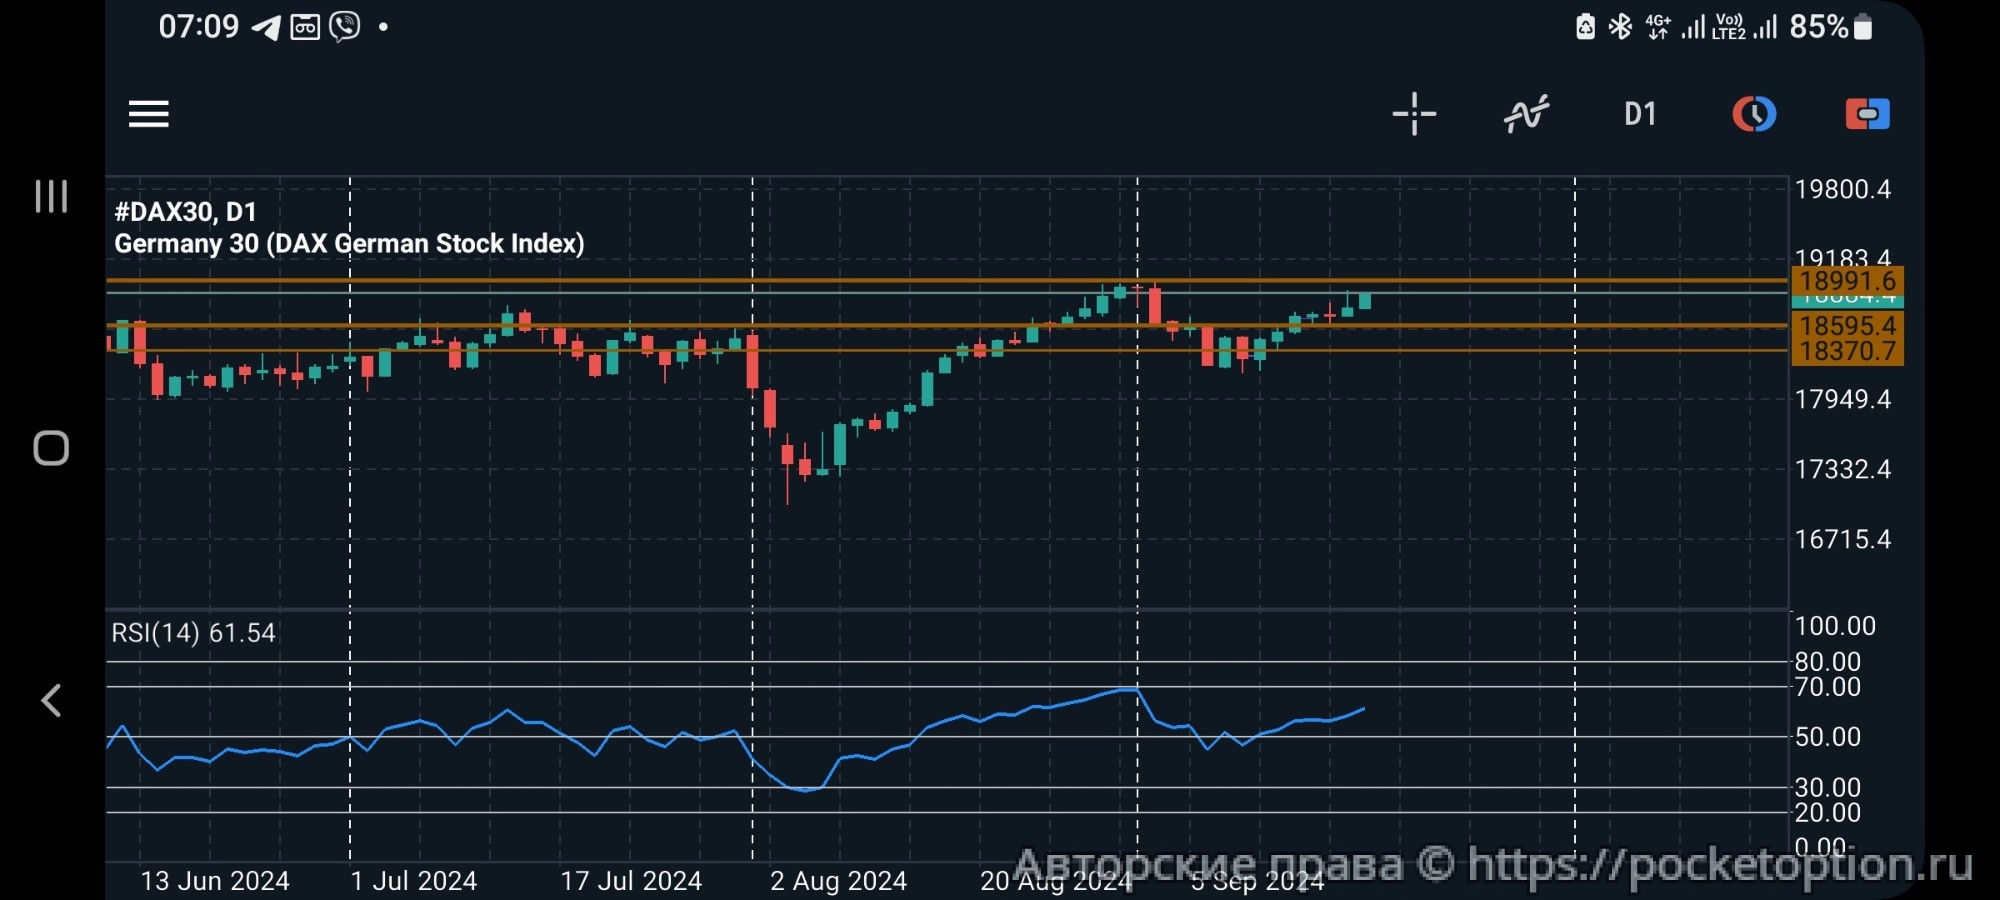Tap the blue RSI line at its August low
This screenshot has height=900, width=2000.
tap(806, 790)
